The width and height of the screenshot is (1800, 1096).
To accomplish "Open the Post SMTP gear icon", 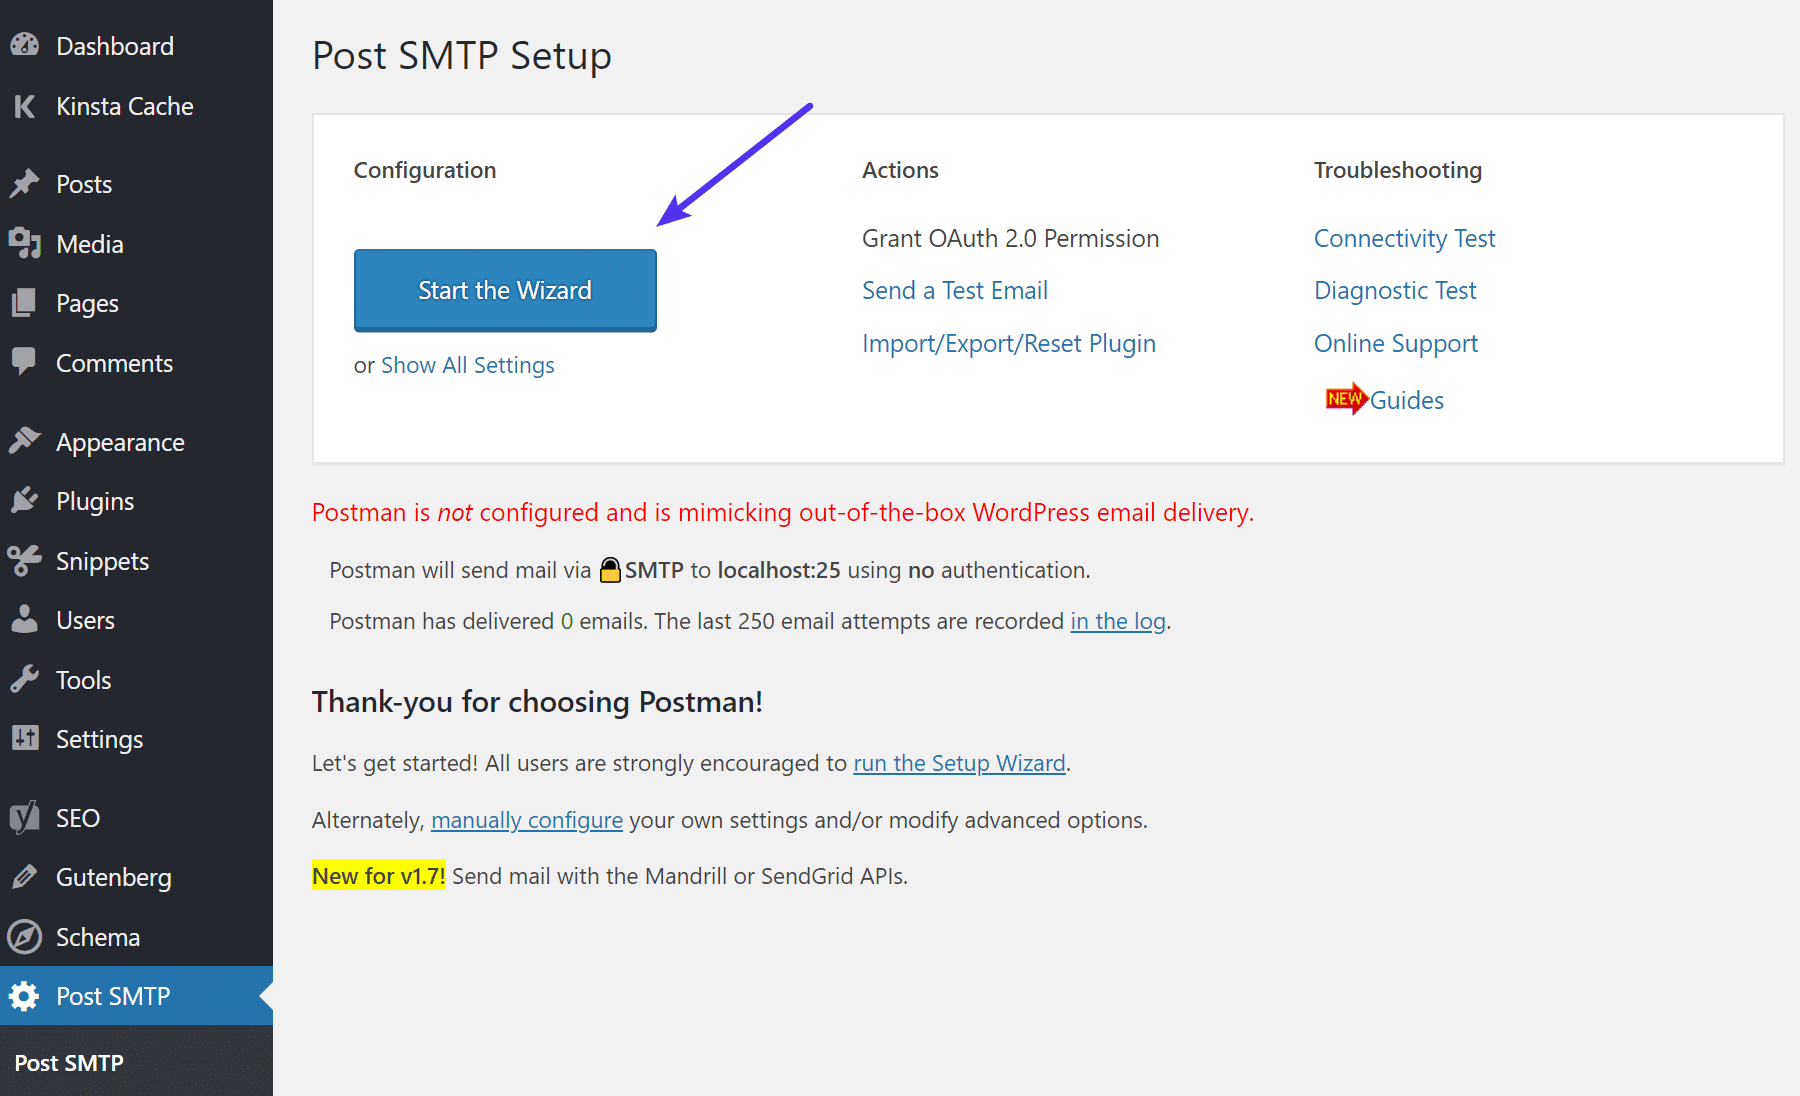I will pos(24,996).
